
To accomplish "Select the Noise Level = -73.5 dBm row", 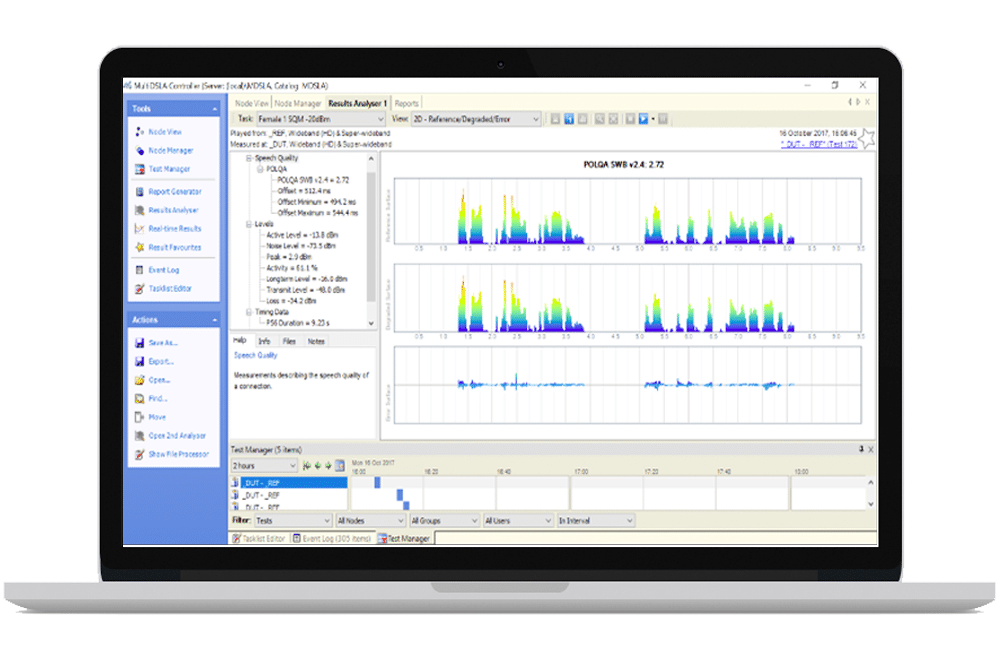I will point(301,246).
